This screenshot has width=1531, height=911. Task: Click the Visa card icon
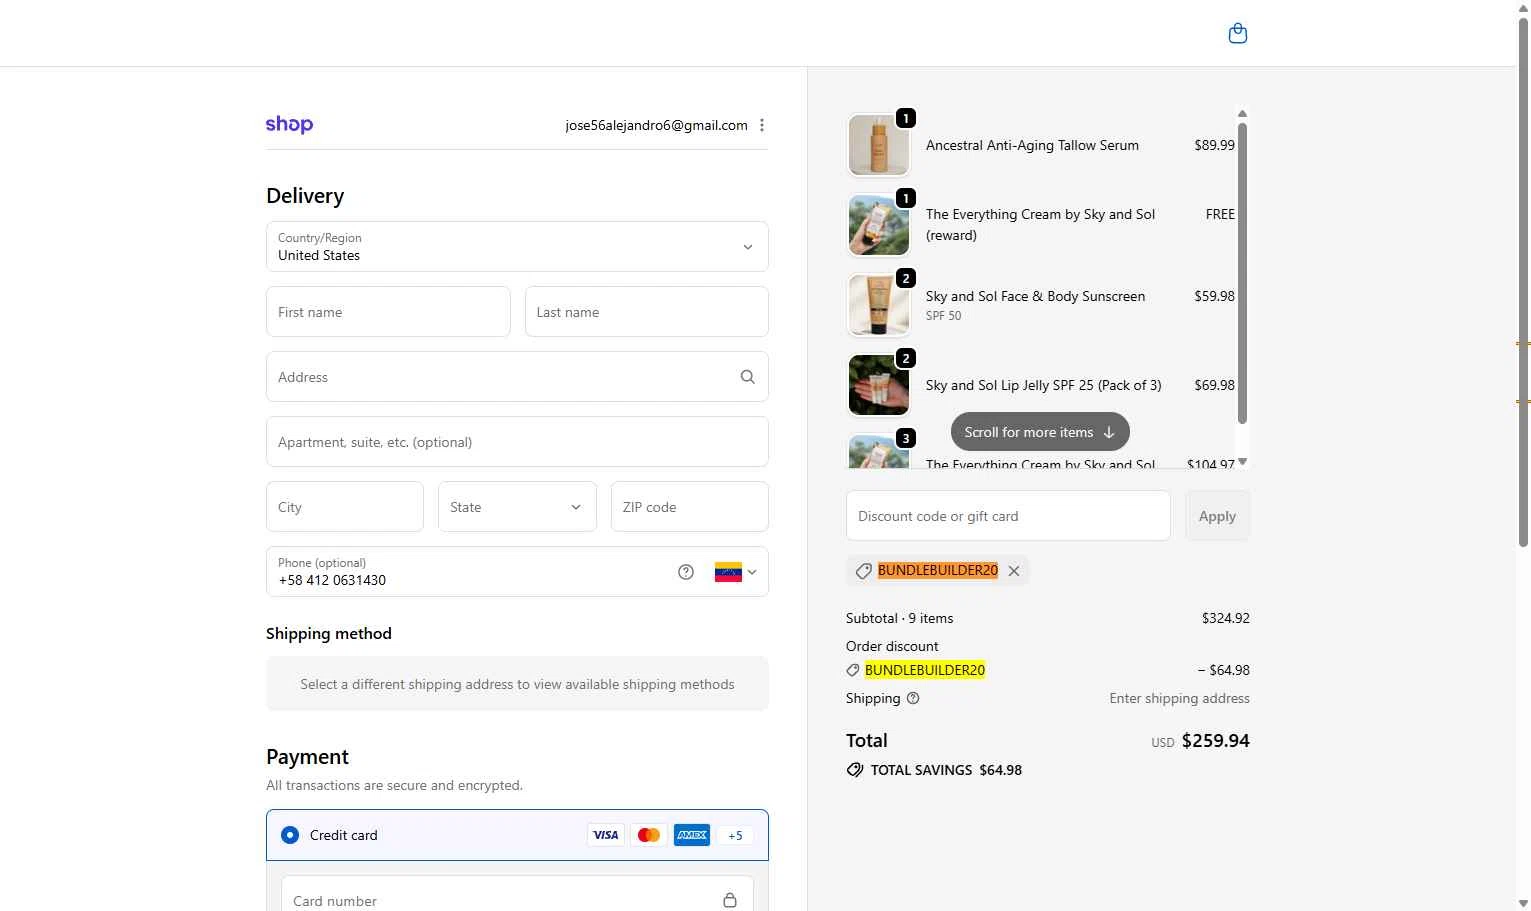coord(605,835)
